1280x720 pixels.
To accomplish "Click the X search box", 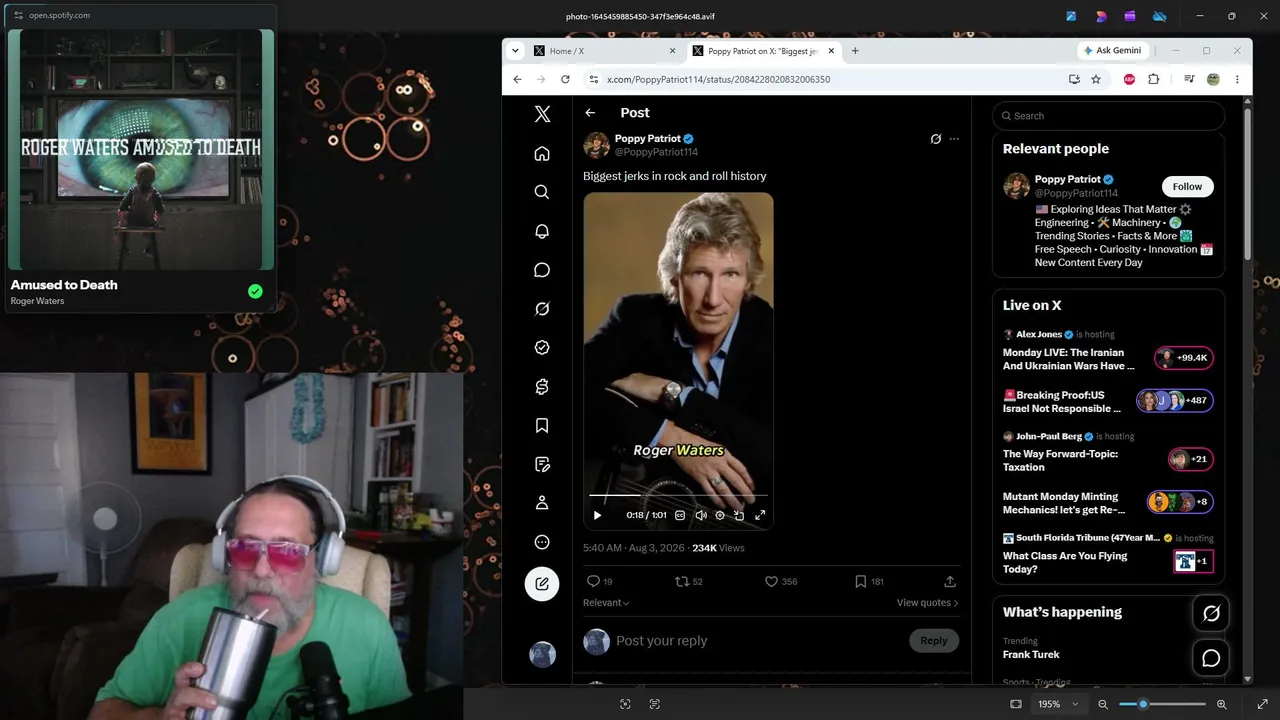I will (x=1108, y=116).
